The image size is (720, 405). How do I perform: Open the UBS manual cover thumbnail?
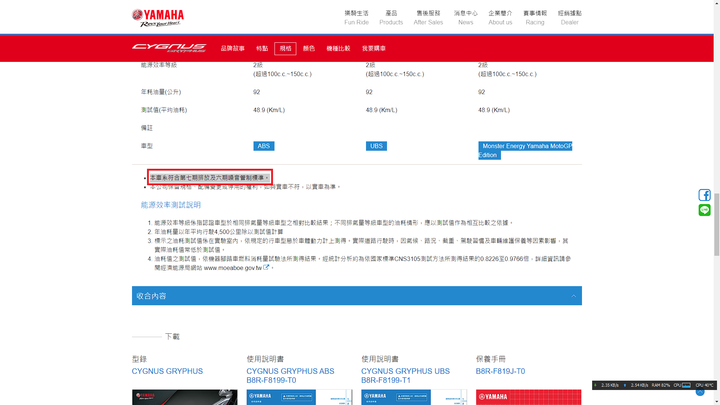point(414,397)
